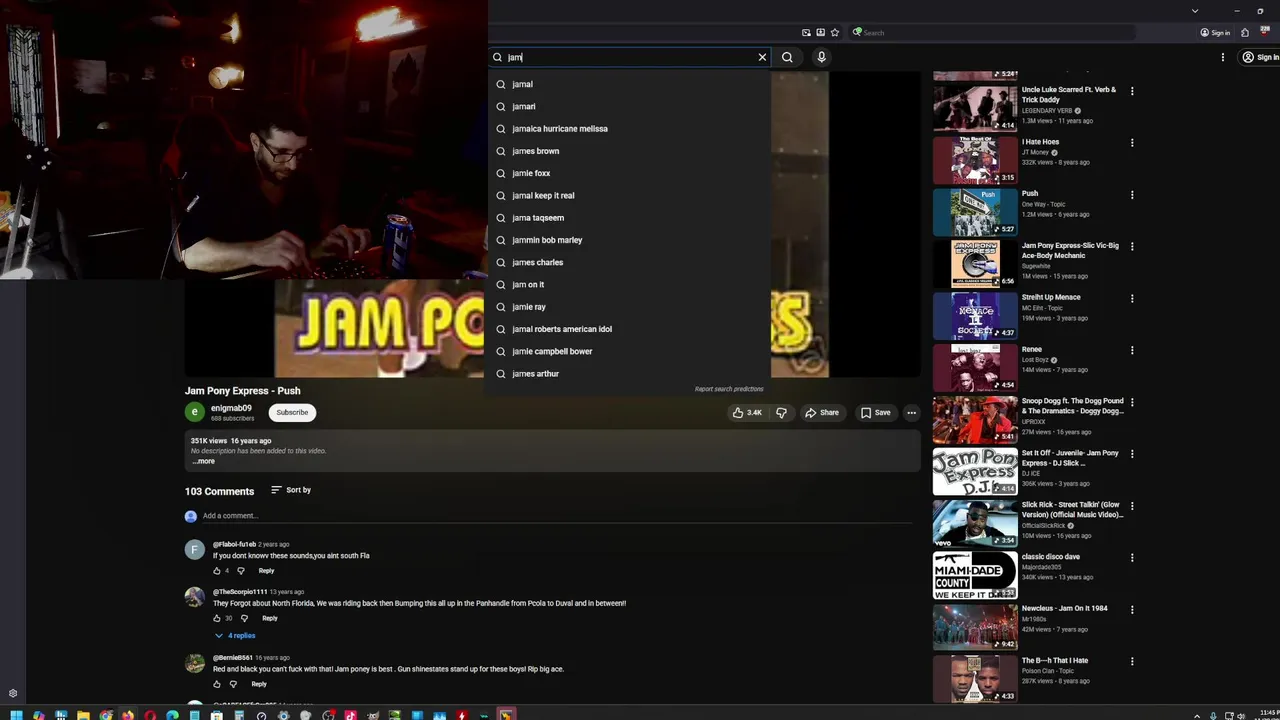Open Snoop Dogg Doggy Dogg World thumbnail
Viewport: 1280px width, 720px height.
click(975, 420)
